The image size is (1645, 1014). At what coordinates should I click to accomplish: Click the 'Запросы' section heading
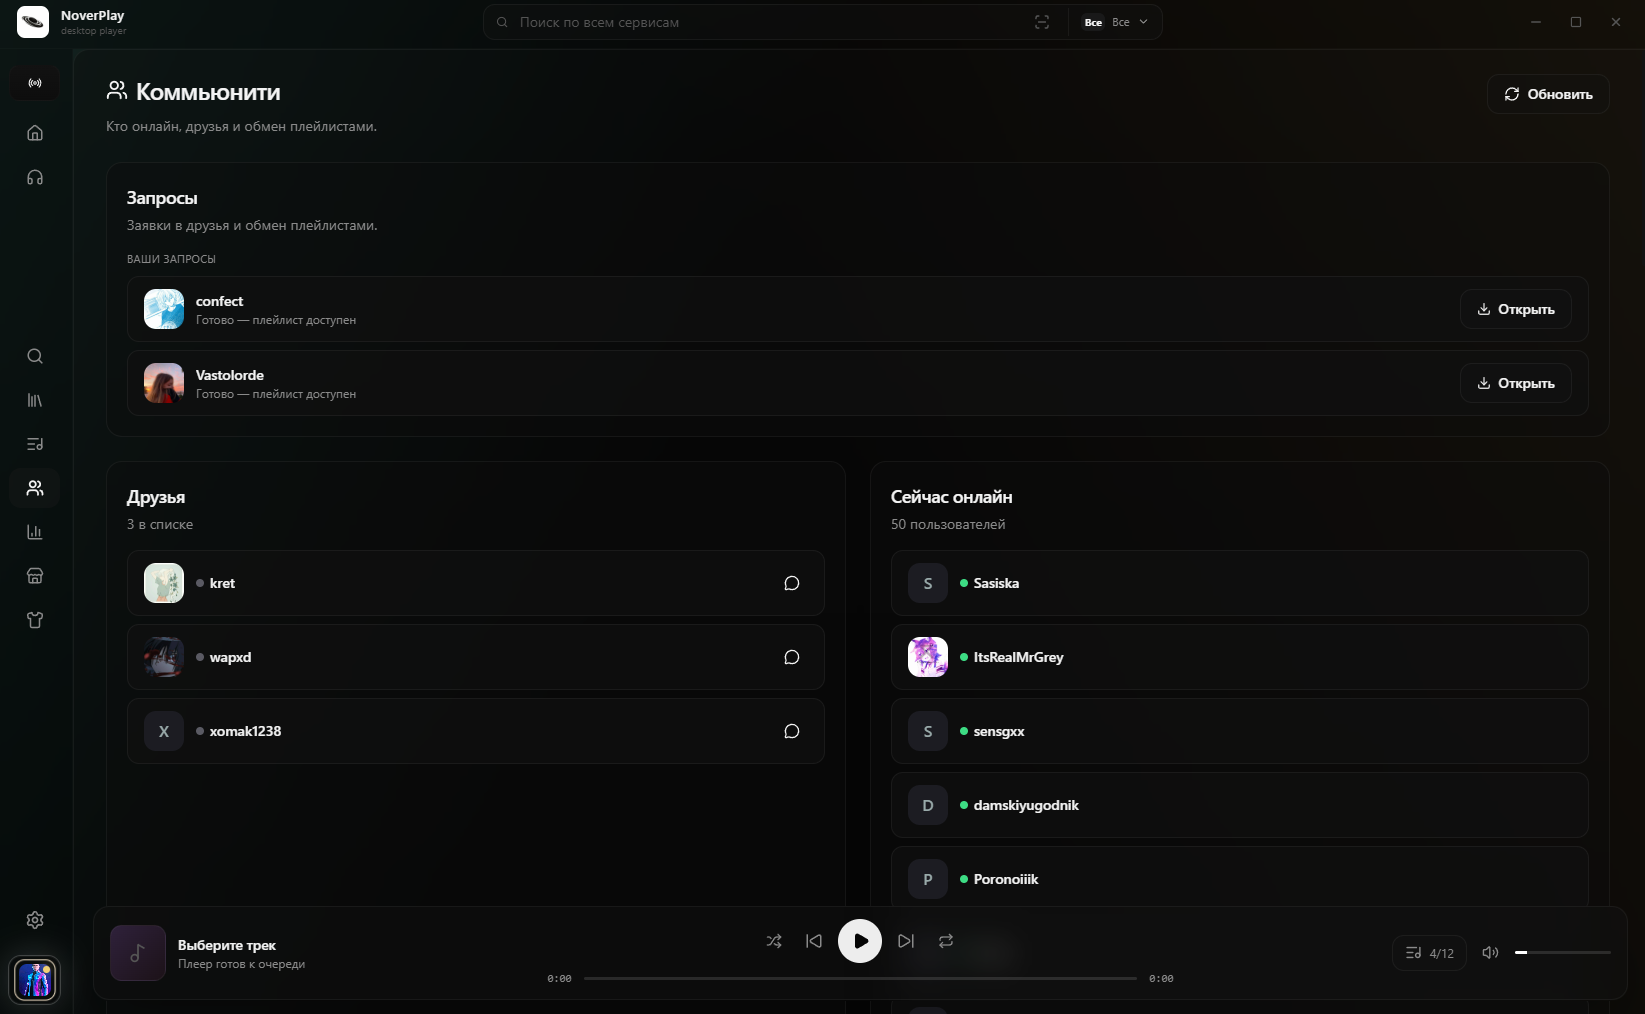tap(162, 198)
